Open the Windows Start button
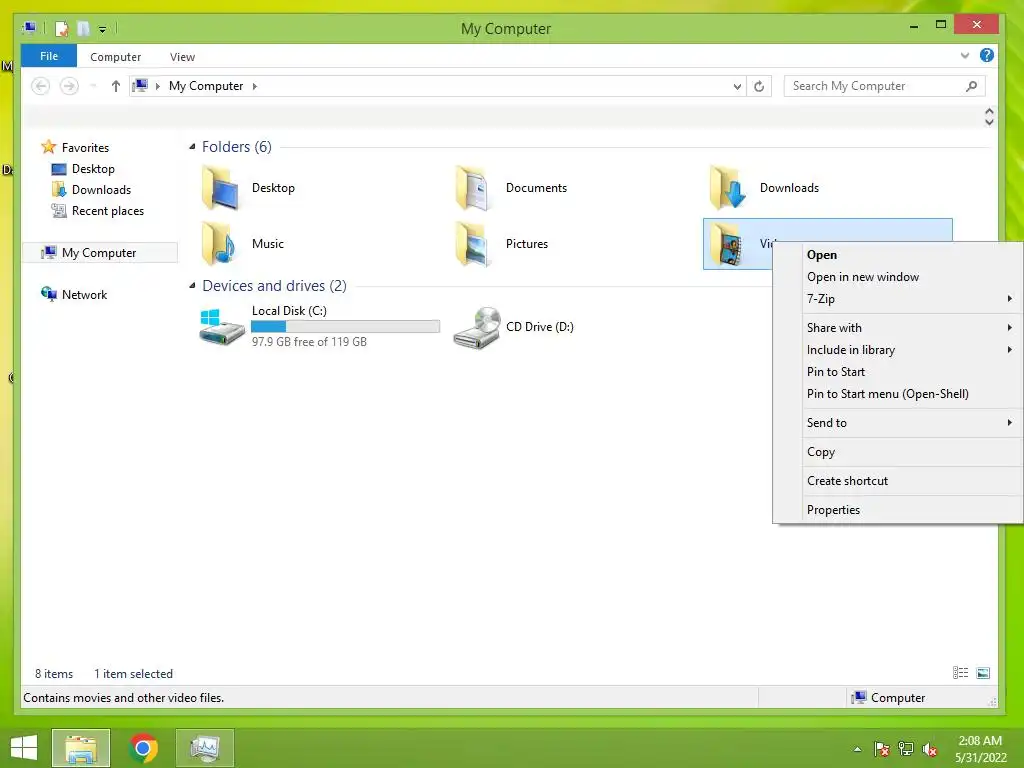This screenshot has height=768, width=1024. (x=24, y=748)
